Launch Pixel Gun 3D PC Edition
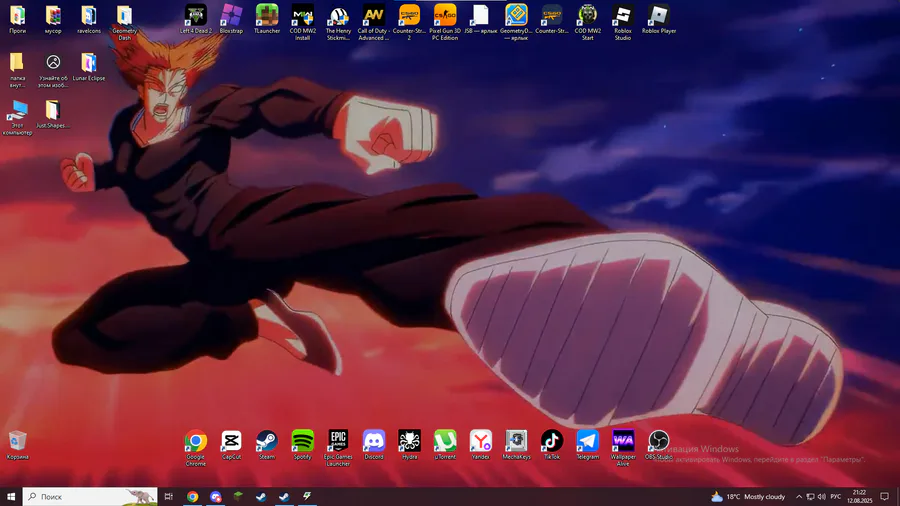The width and height of the screenshot is (900, 506). tap(445, 22)
